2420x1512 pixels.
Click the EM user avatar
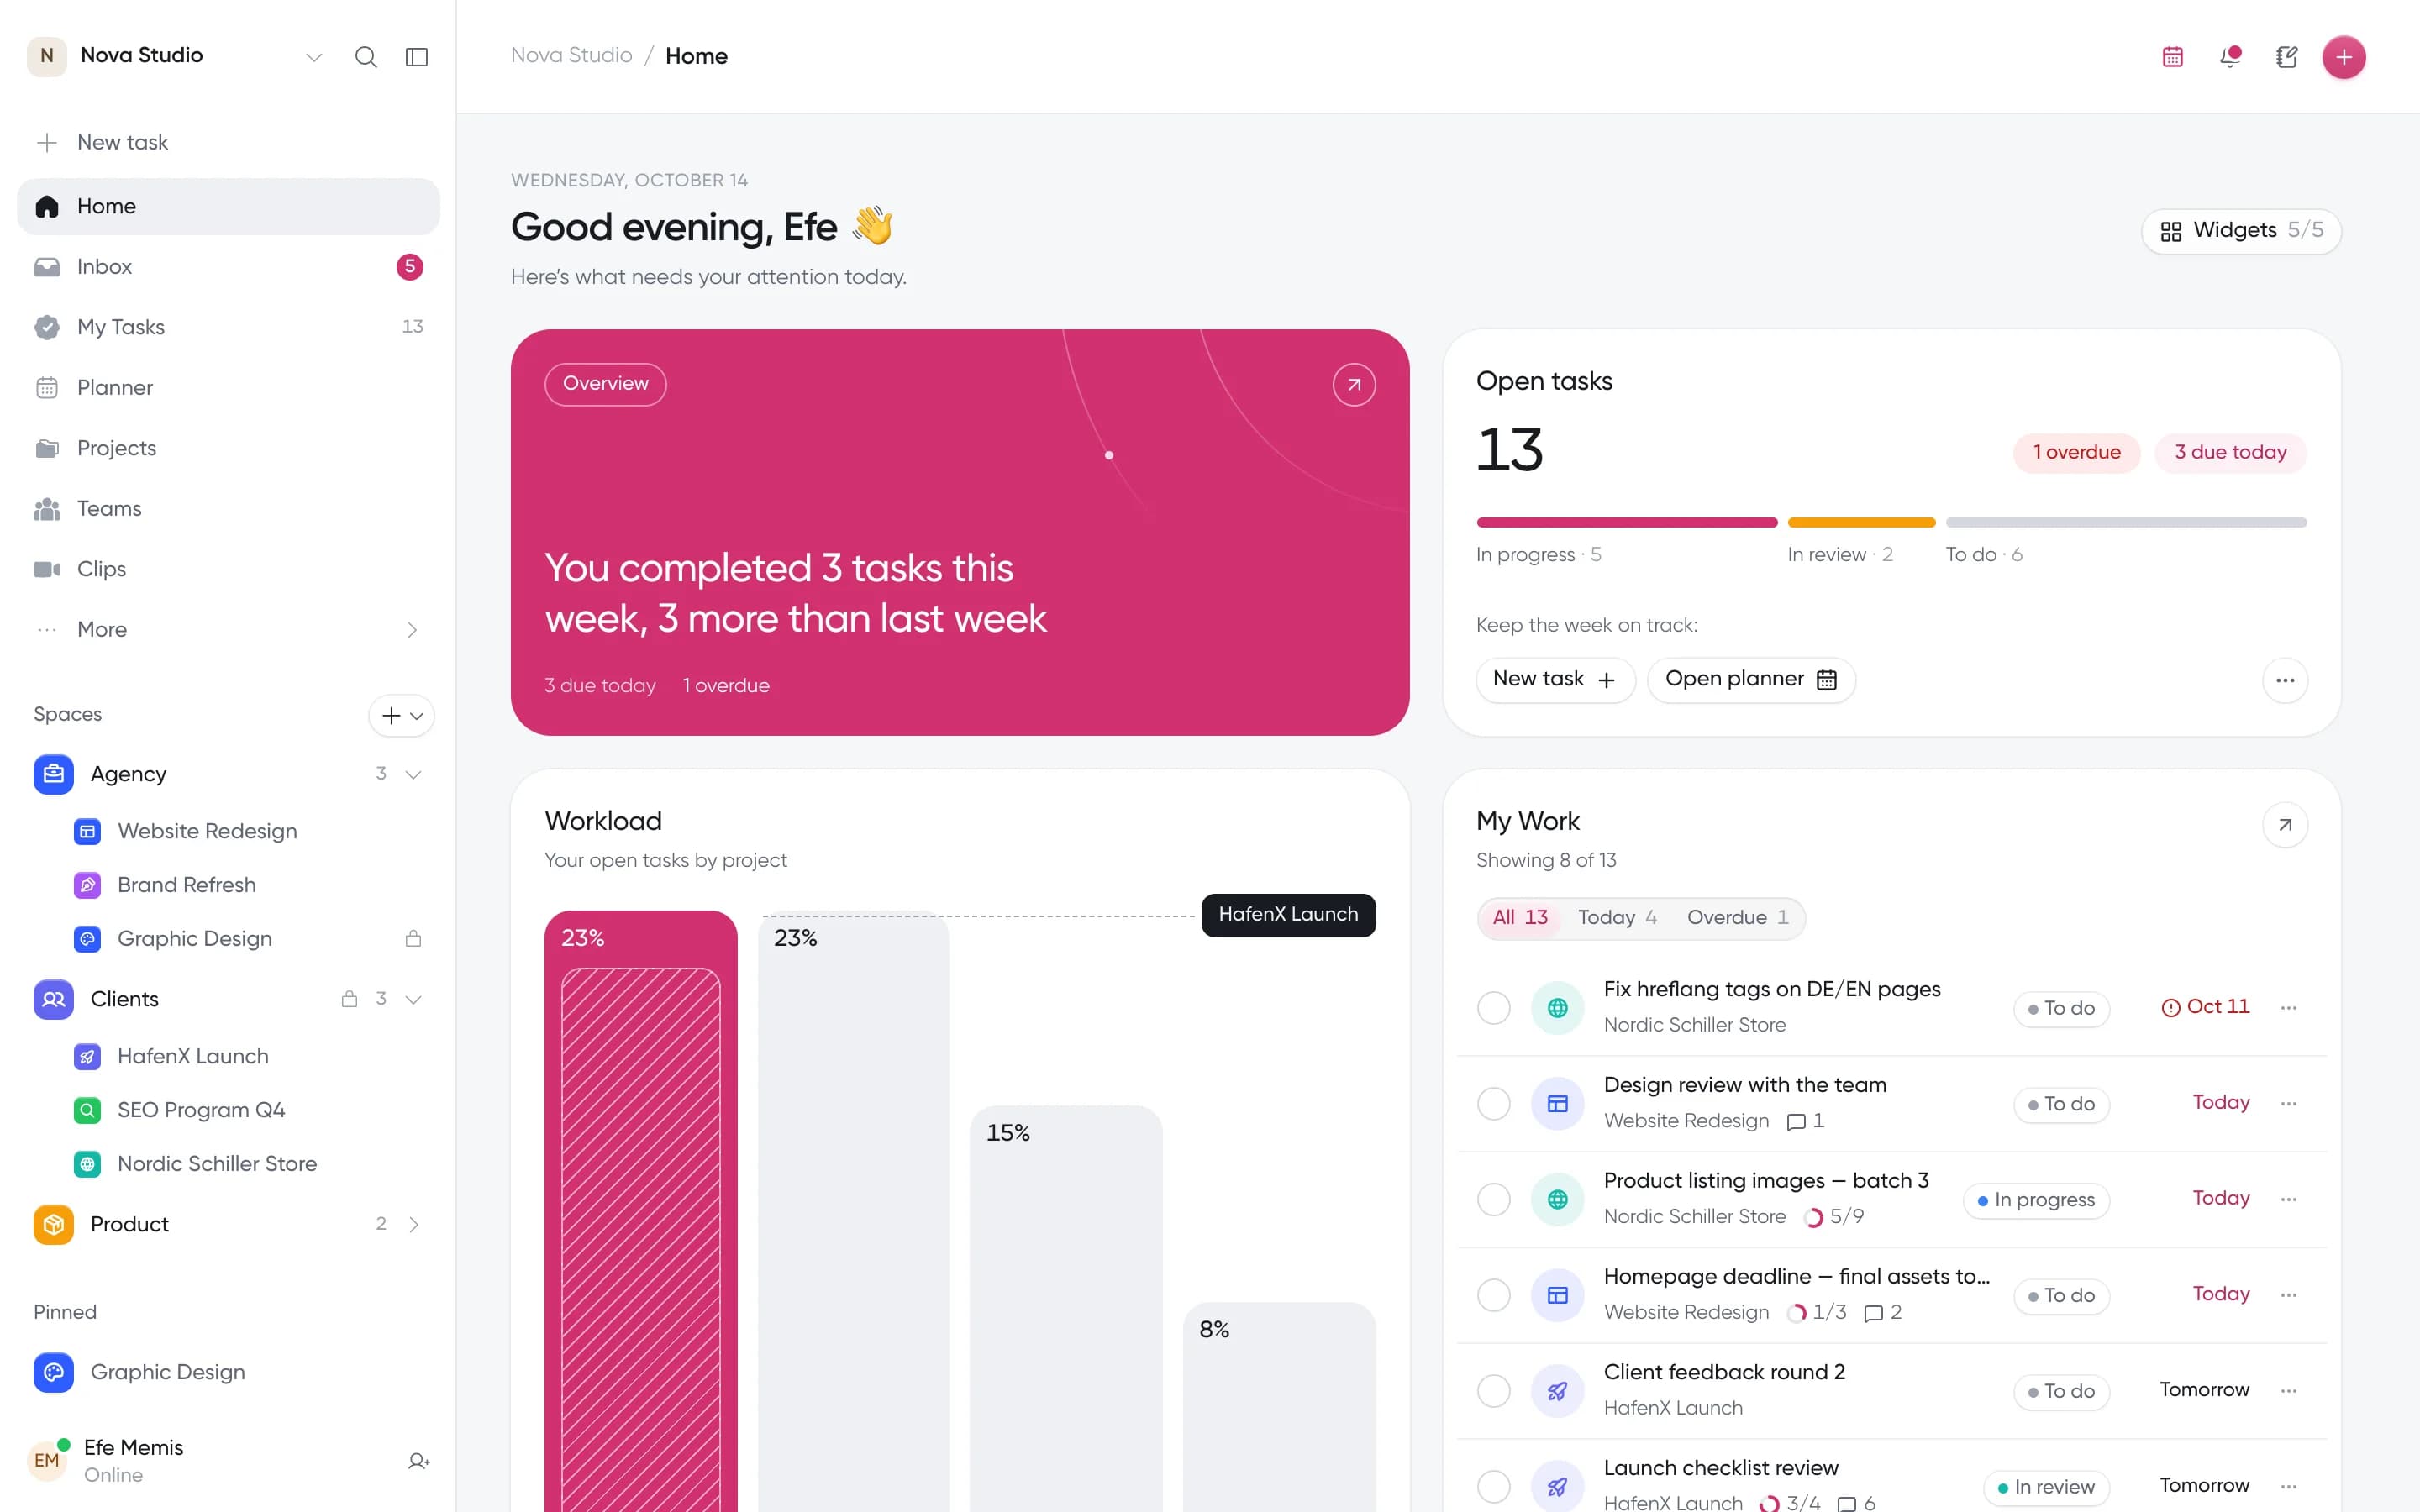[x=47, y=1460]
